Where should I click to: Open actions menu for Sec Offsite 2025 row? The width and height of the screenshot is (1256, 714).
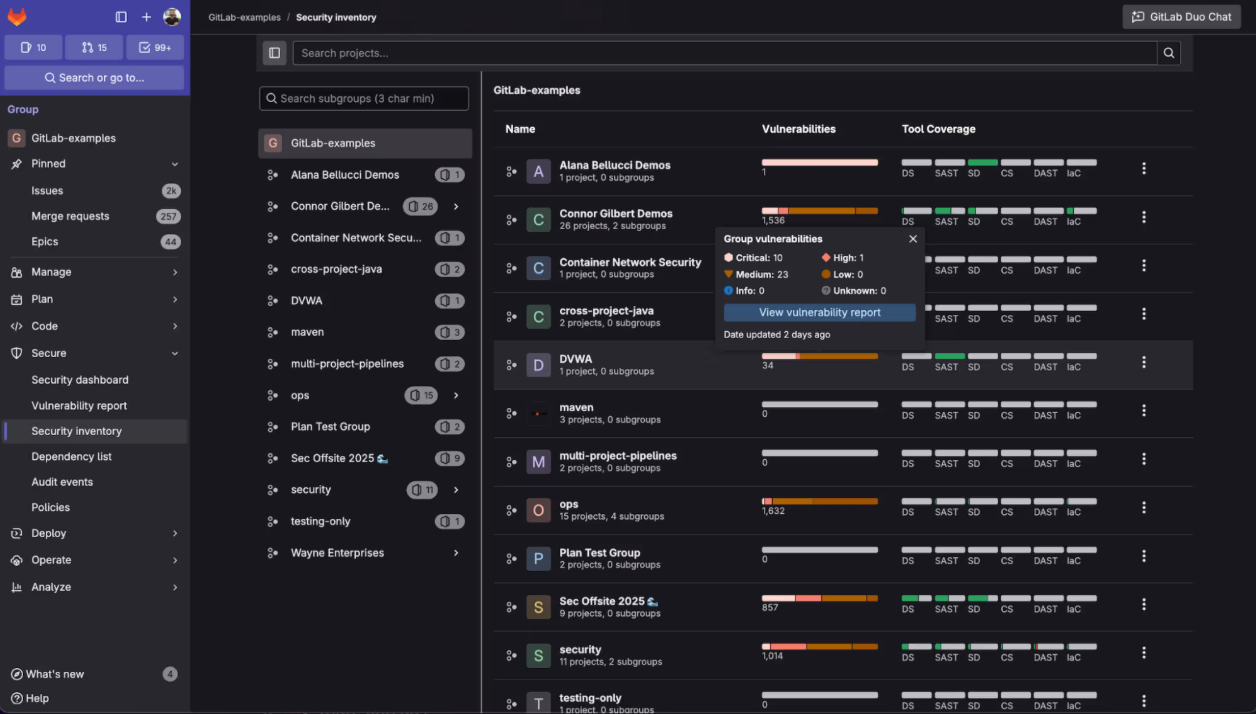coord(1144,605)
